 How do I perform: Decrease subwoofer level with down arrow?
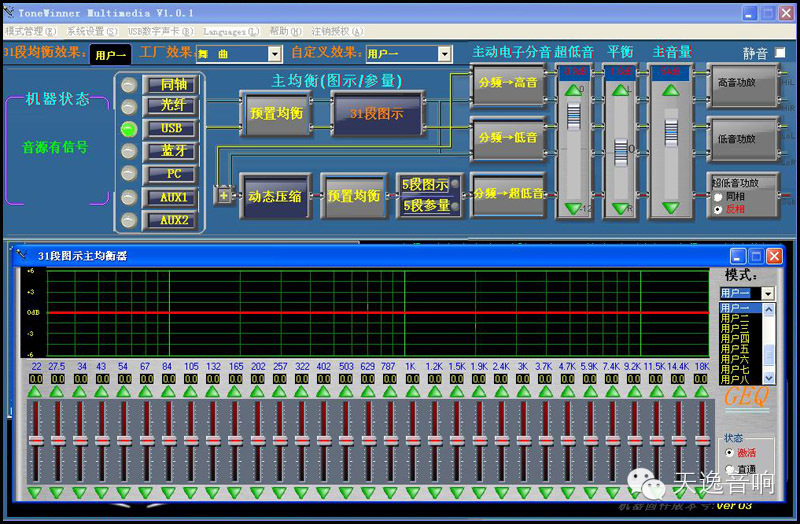coord(573,208)
